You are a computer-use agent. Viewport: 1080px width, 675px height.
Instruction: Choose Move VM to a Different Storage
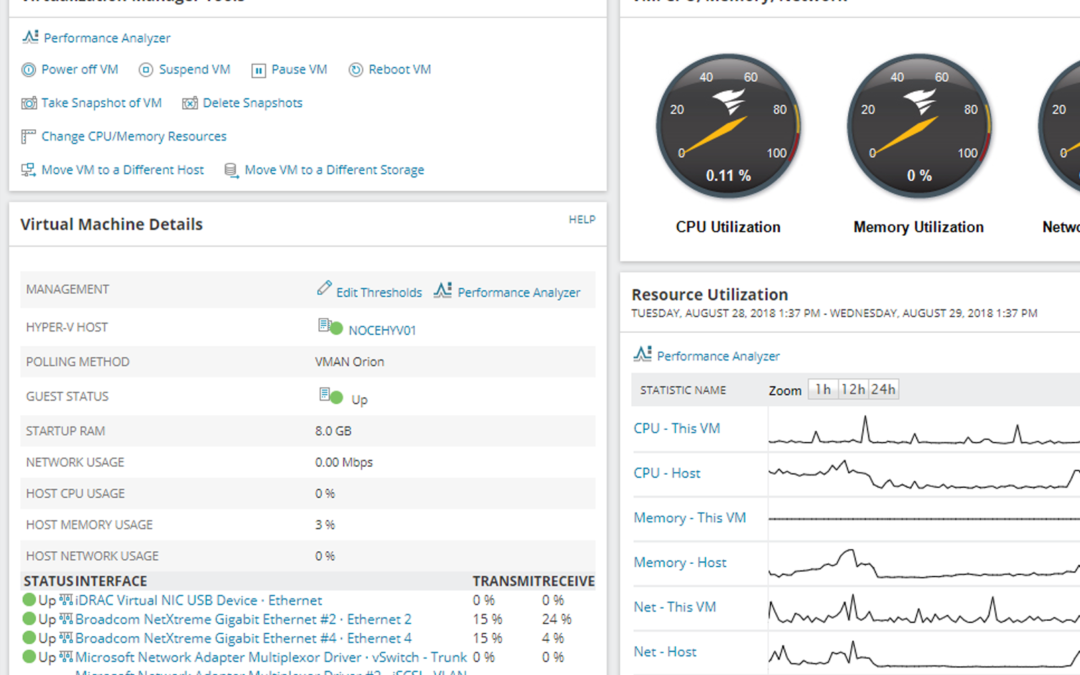(334, 170)
